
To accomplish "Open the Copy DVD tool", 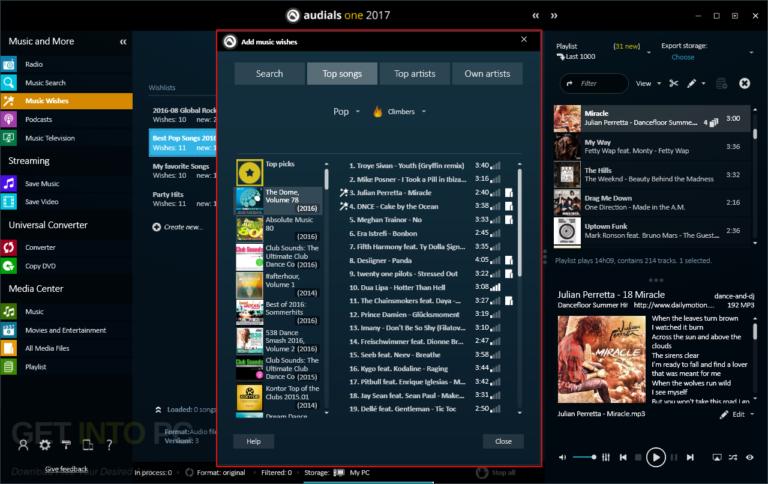I will click(x=40, y=265).
